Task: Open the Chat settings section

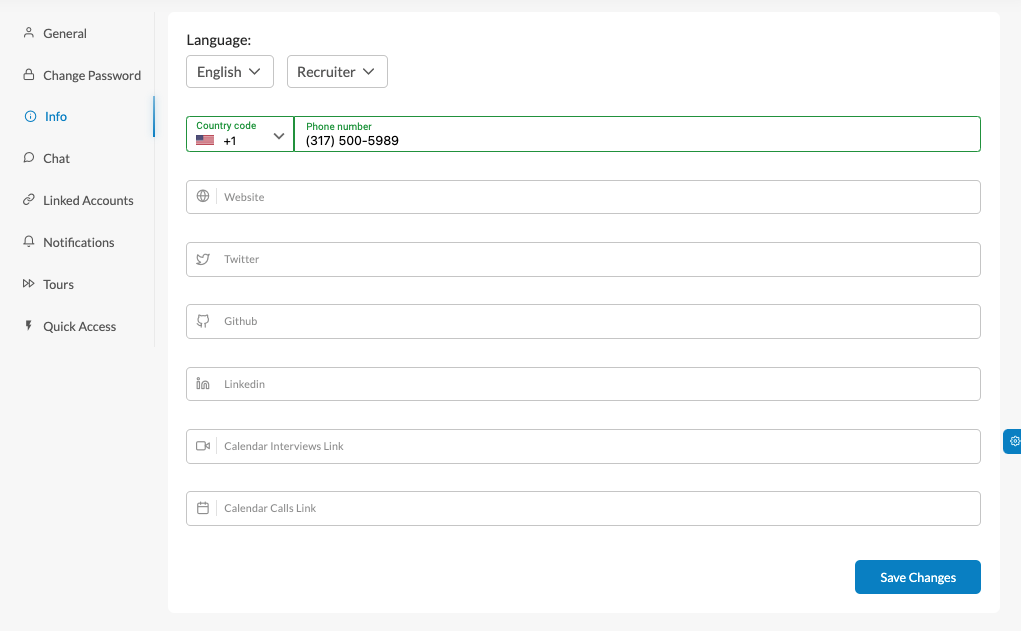Action: pyautogui.click(x=56, y=158)
